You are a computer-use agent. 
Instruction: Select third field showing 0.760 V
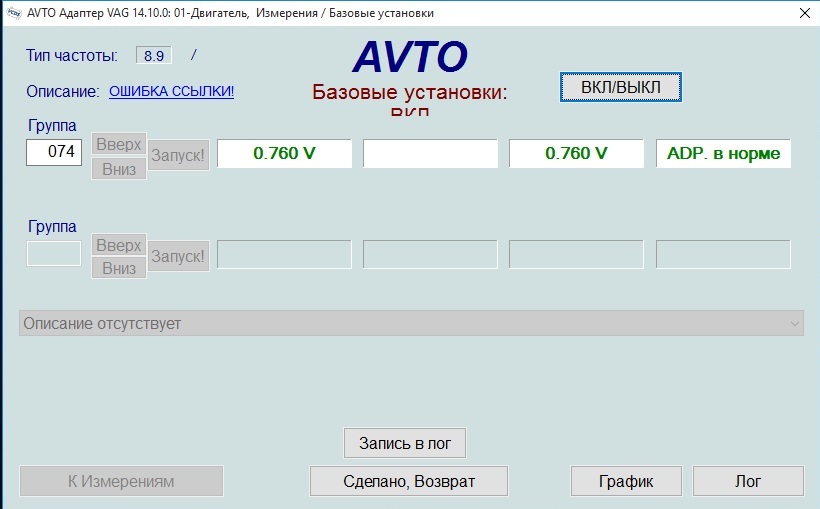pyautogui.click(x=576, y=153)
